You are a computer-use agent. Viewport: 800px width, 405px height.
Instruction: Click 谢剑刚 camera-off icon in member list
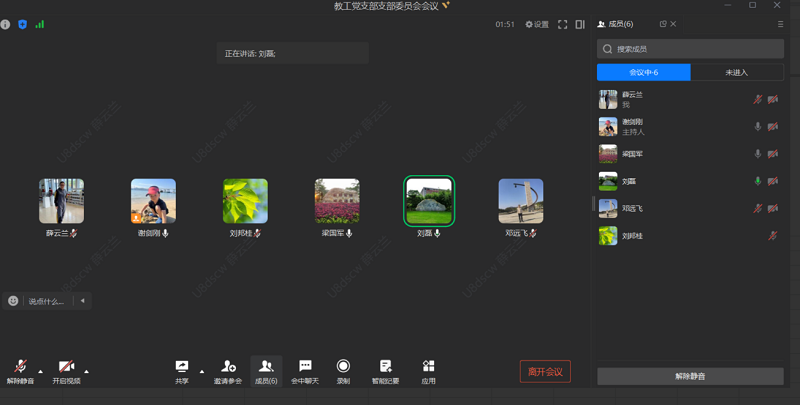[x=773, y=126]
